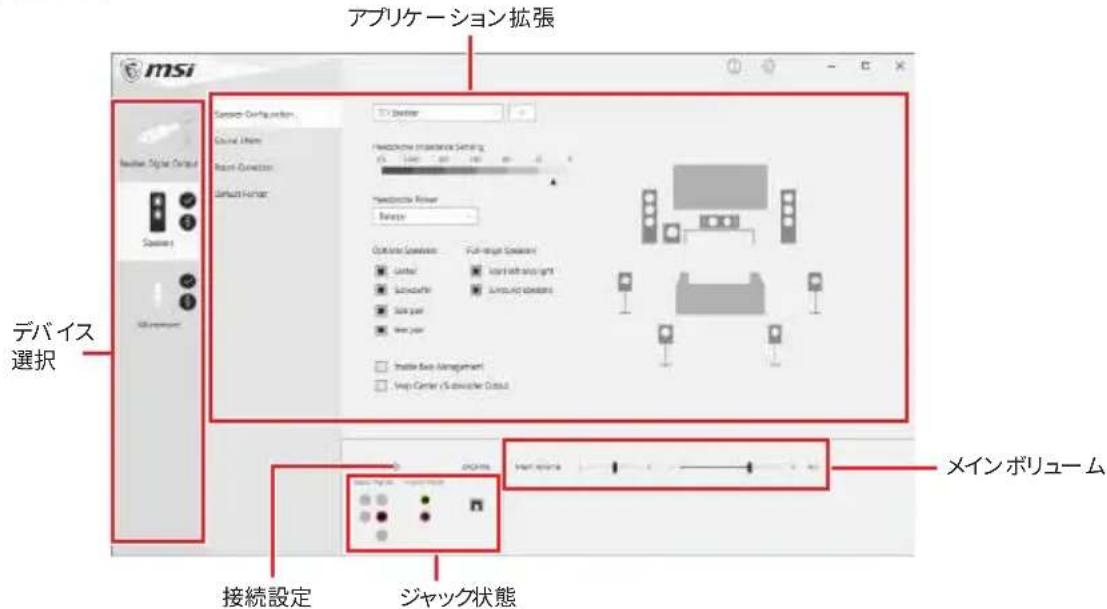Screen dimensions: 1107x609
Task: Test the front left speaker in diagram
Action: (x=649, y=216)
